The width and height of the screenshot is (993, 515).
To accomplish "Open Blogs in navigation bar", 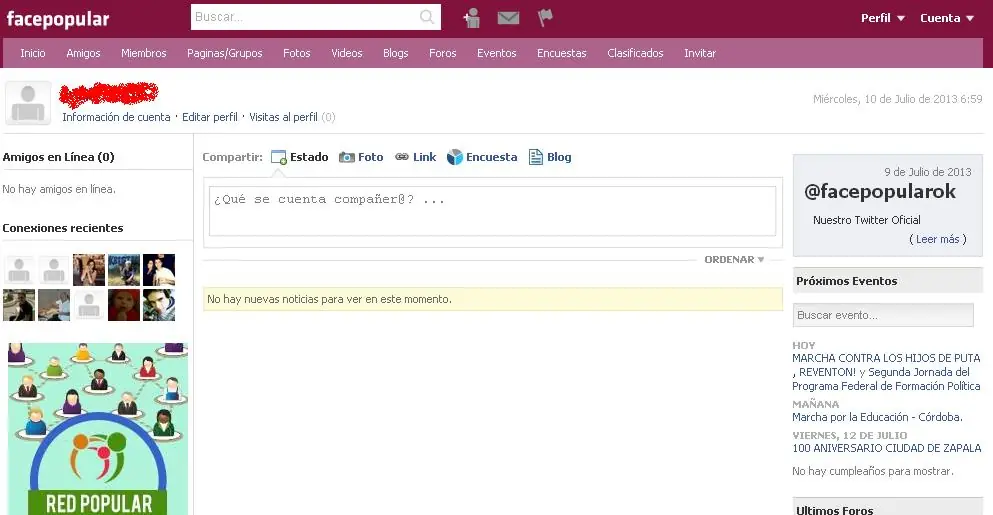I will [x=395, y=53].
